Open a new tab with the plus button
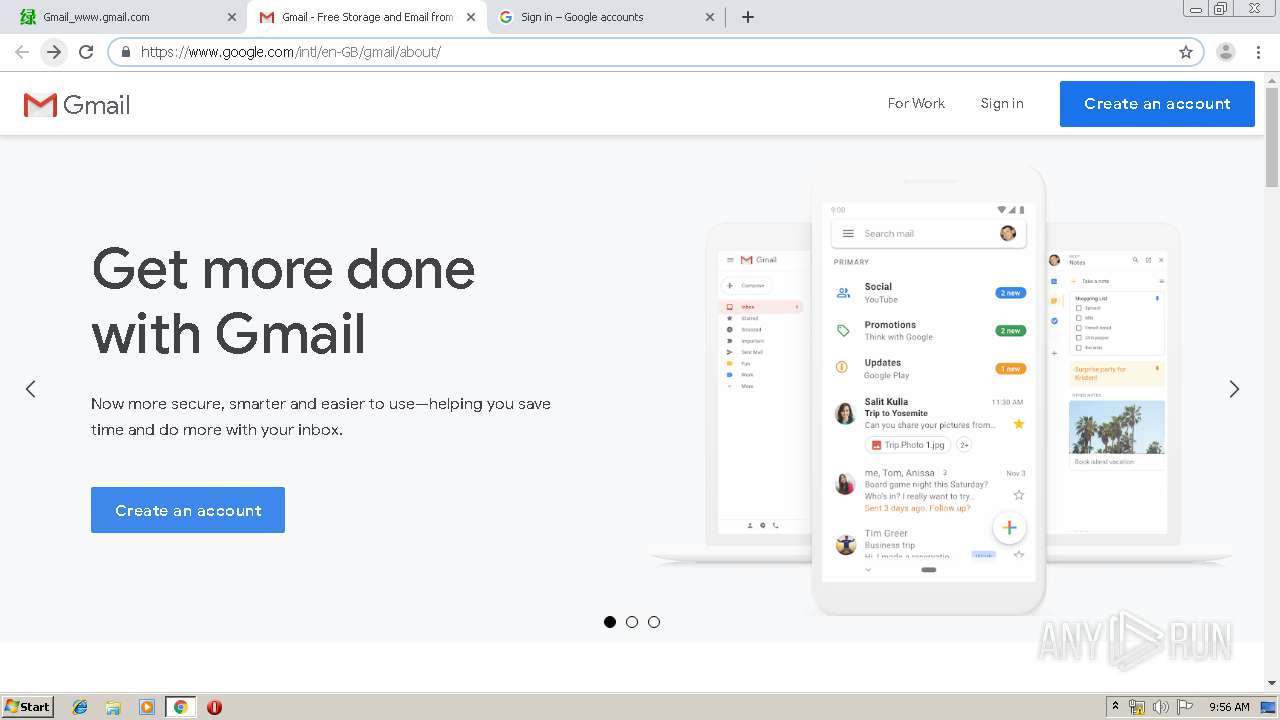This screenshot has height=720, width=1280. click(748, 17)
